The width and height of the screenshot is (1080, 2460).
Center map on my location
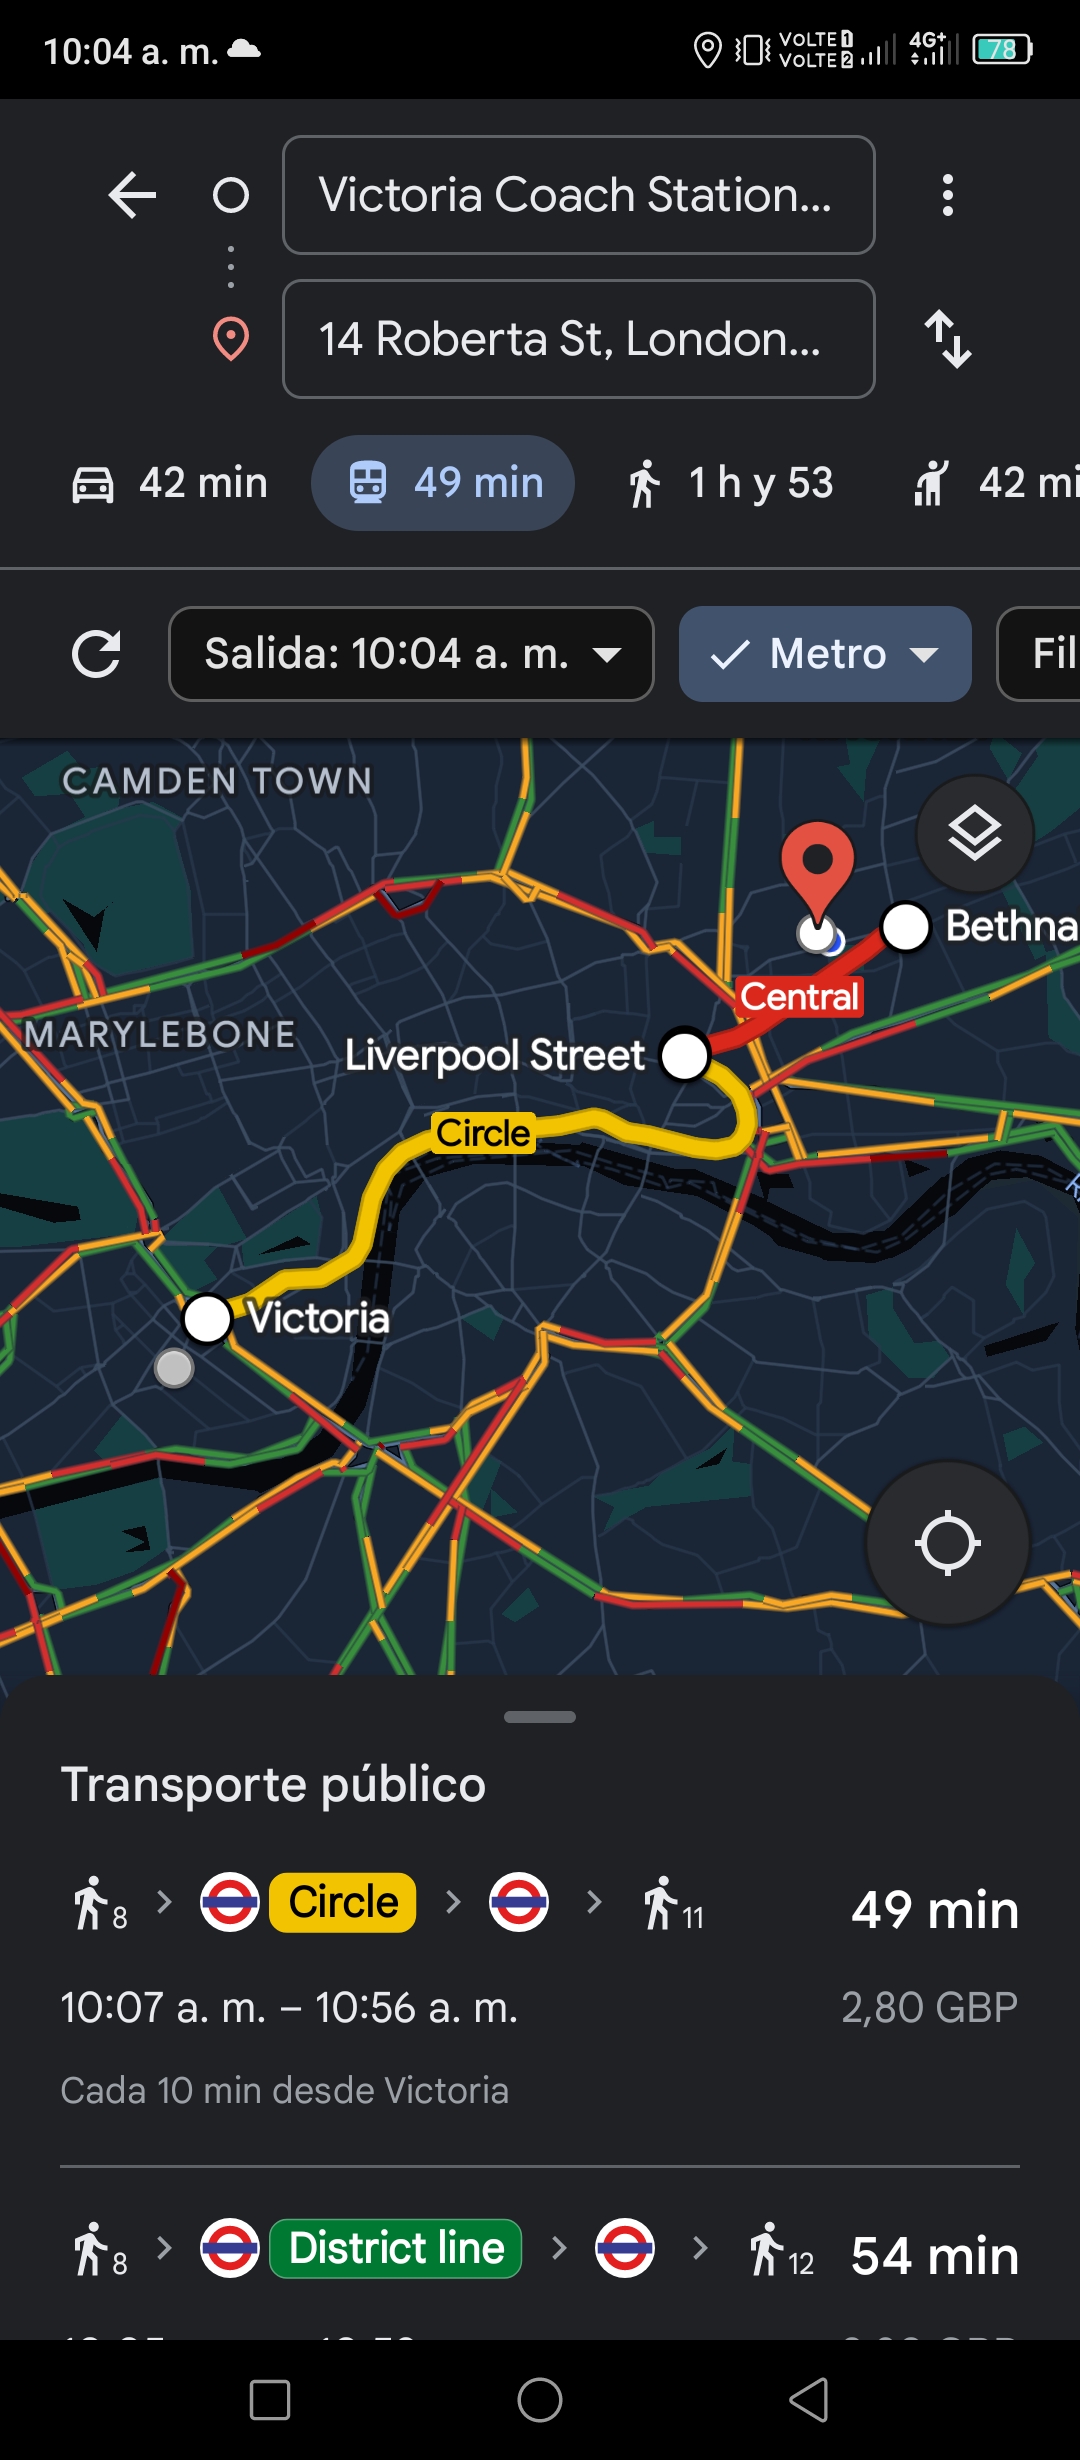947,1543
